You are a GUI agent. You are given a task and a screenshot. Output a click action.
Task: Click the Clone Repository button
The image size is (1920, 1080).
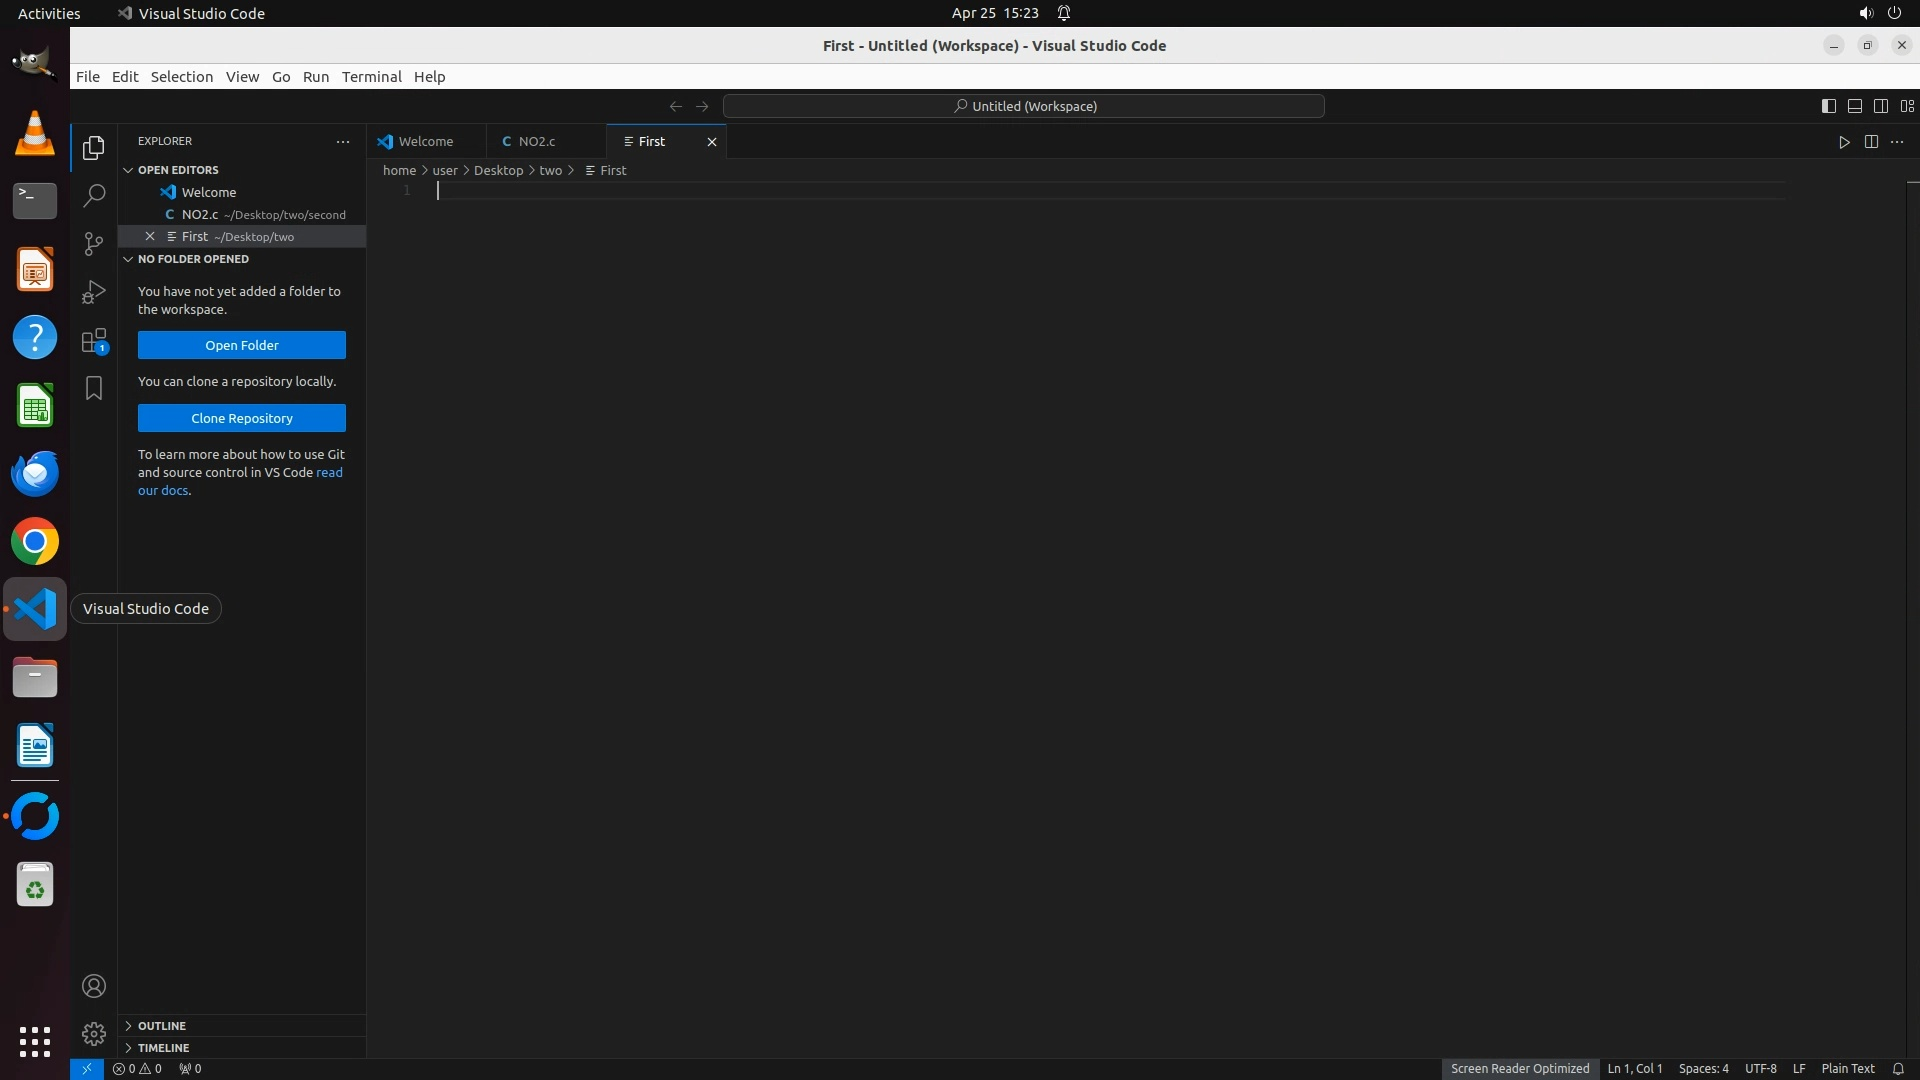click(242, 418)
